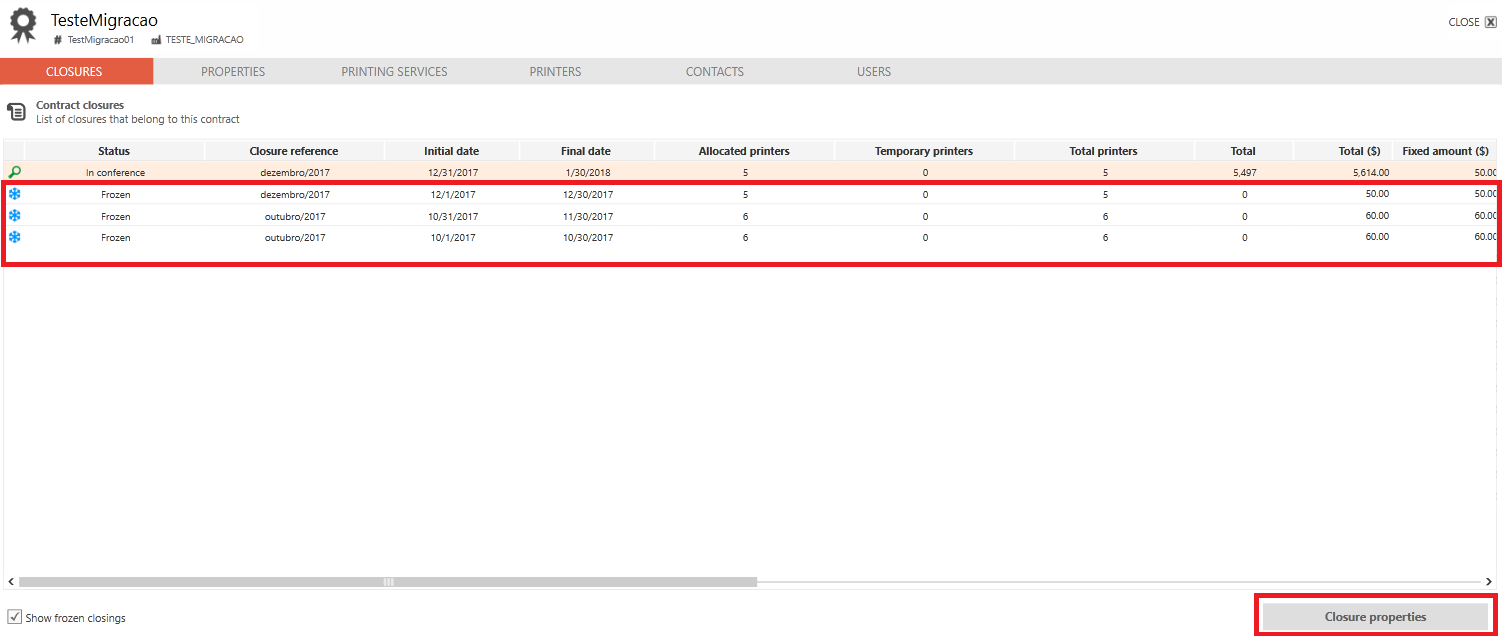Select the 12/1/2017 initial date cell
Viewport: 1502px width, 636px height.
[452, 194]
